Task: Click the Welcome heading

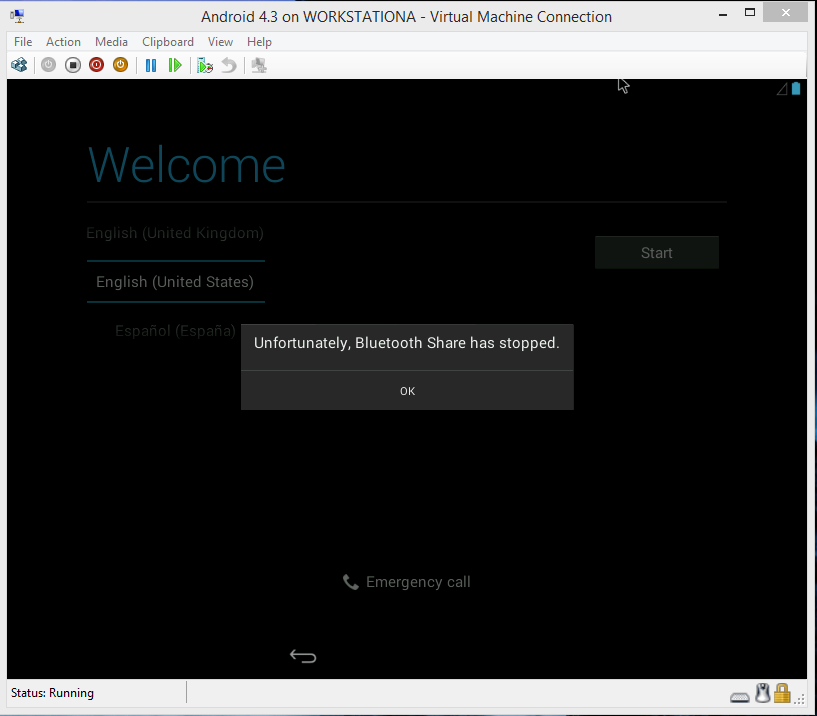Action: pyautogui.click(x=187, y=165)
